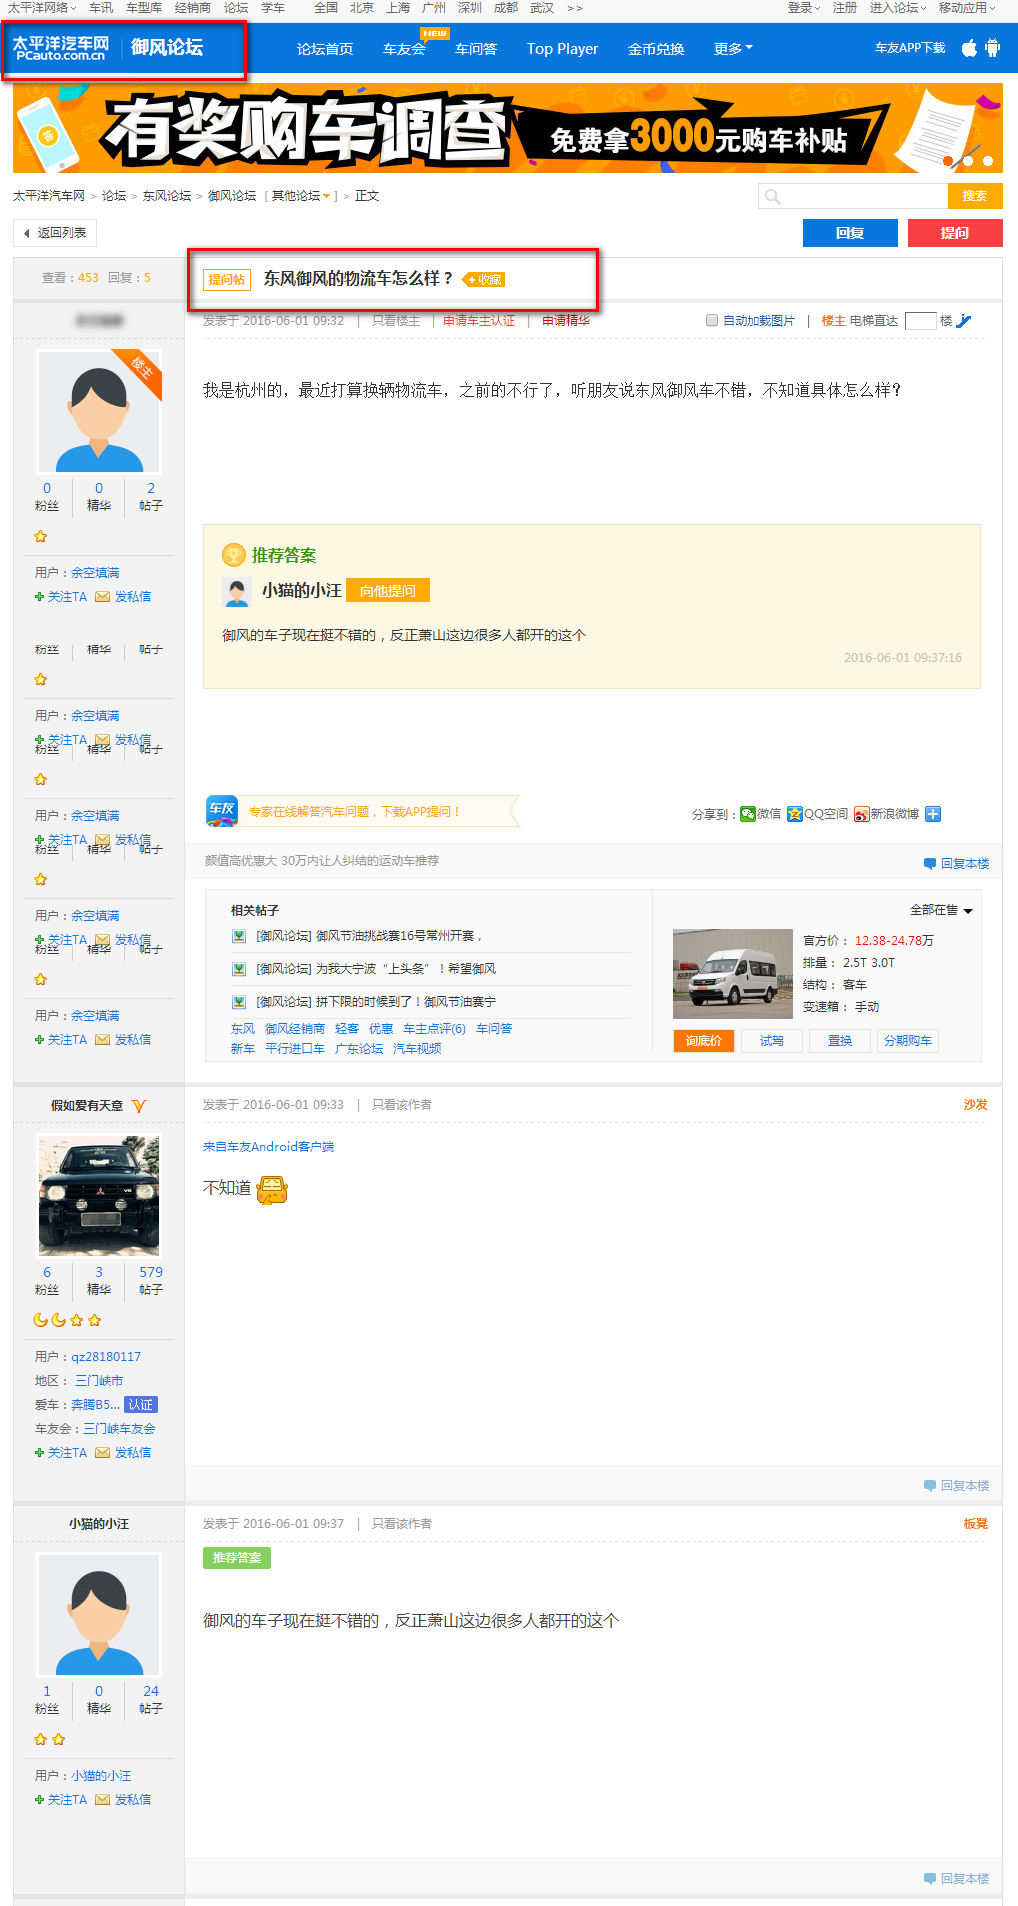Click the 注册 link in top bar
1018x1906 pixels.
(x=845, y=8)
